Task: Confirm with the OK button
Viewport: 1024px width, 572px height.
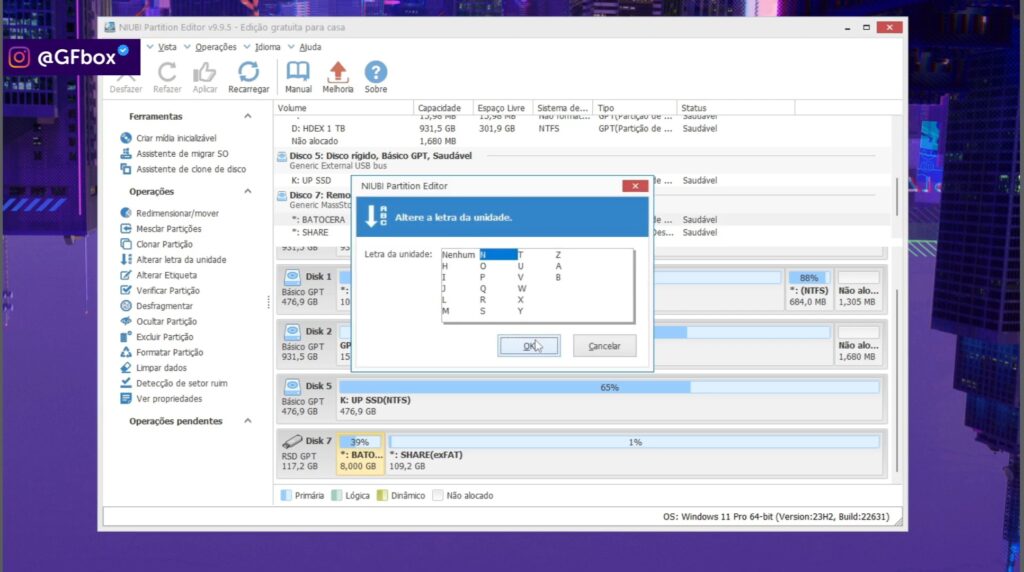Action: click(529, 346)
